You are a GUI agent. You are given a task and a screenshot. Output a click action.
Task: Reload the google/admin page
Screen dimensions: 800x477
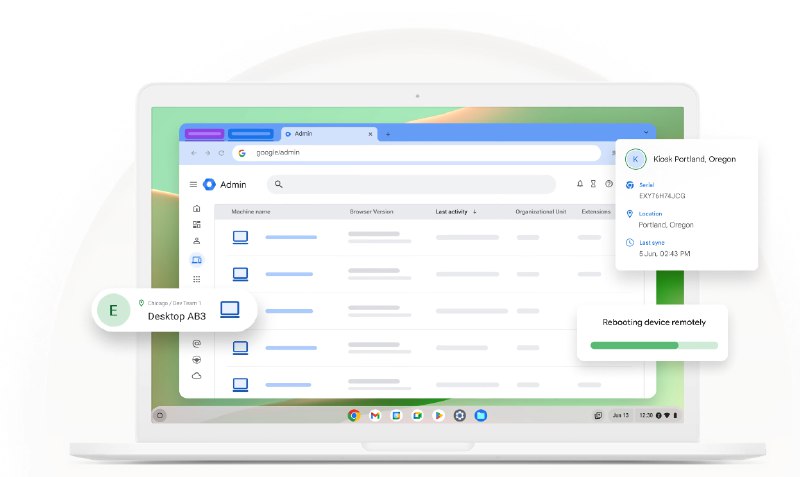(x=221, y=153)
